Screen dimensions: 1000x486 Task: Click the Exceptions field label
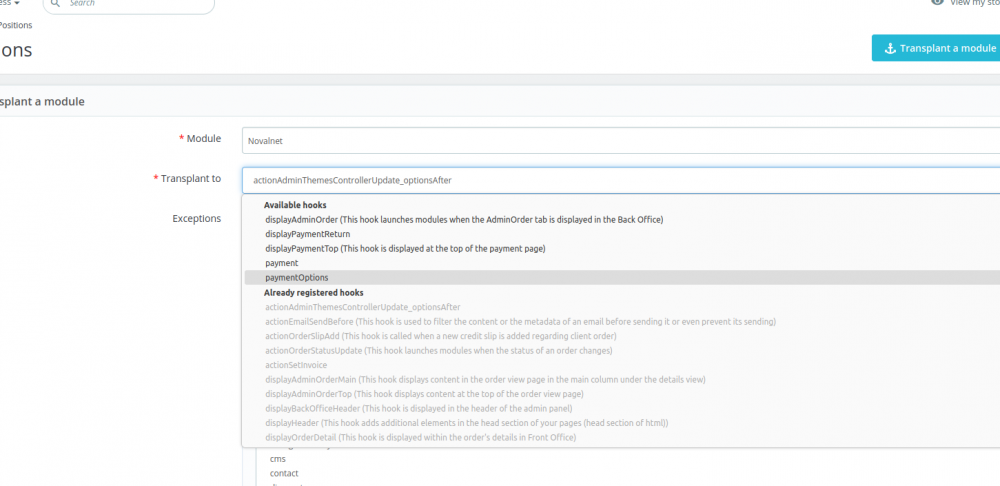(x=197, y=219)
